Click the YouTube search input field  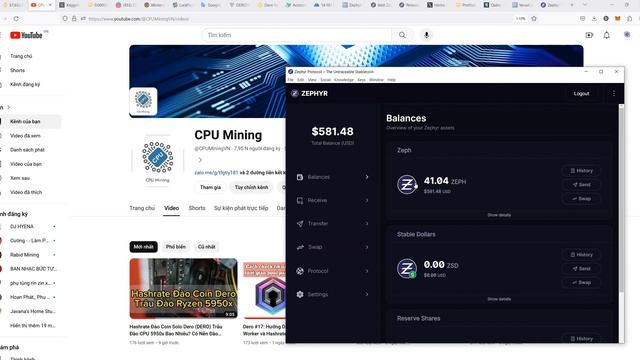pyautogui.click(x=297, y=35)
